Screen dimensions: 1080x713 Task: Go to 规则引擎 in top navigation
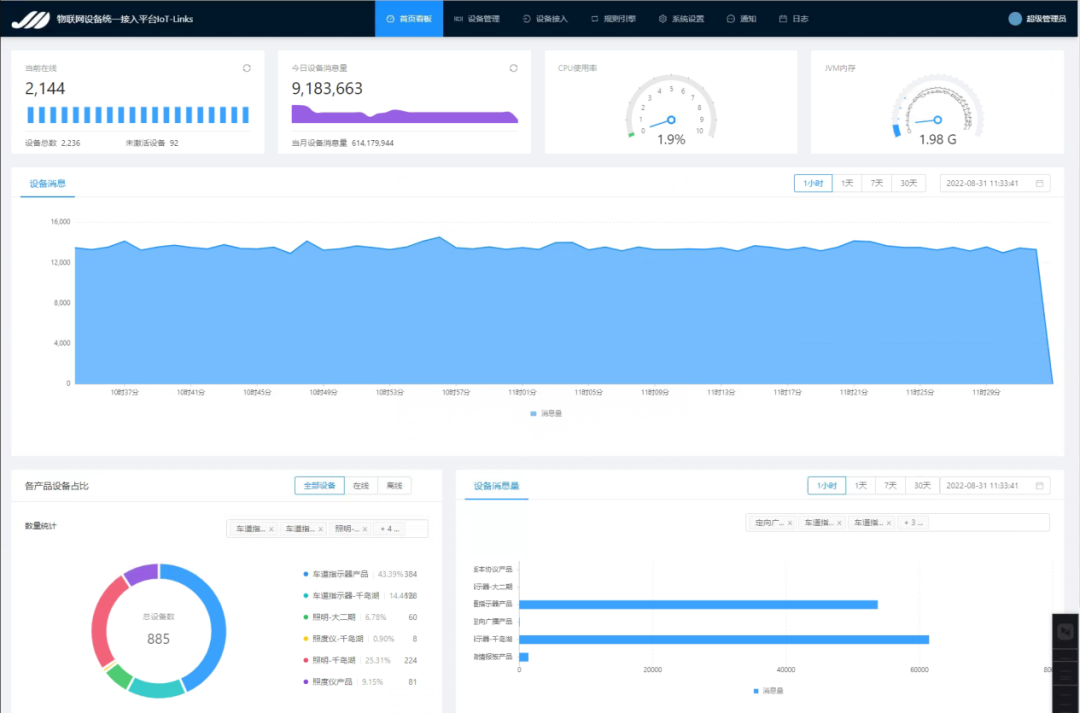[x=614, y=18]
